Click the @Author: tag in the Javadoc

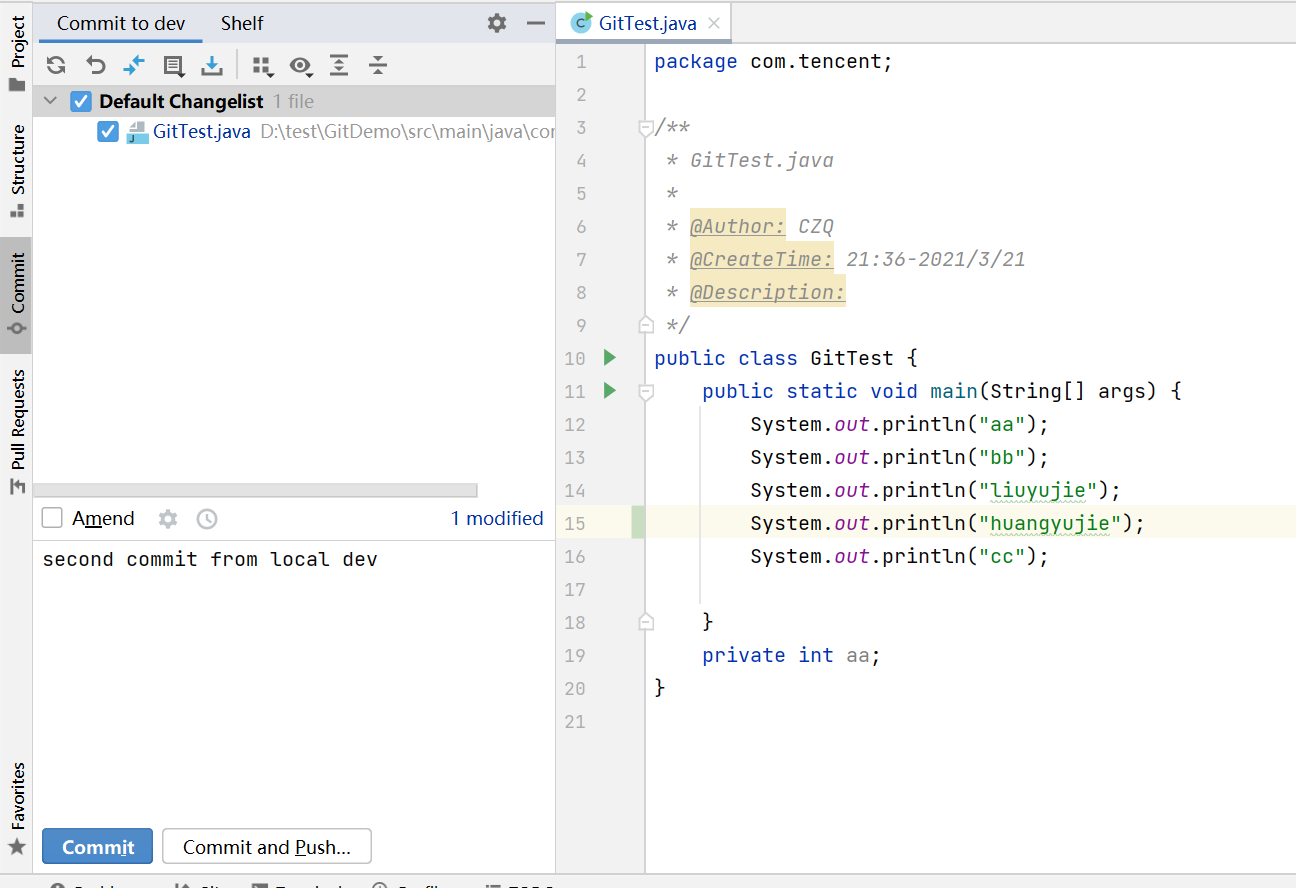(x=738, y=226)
